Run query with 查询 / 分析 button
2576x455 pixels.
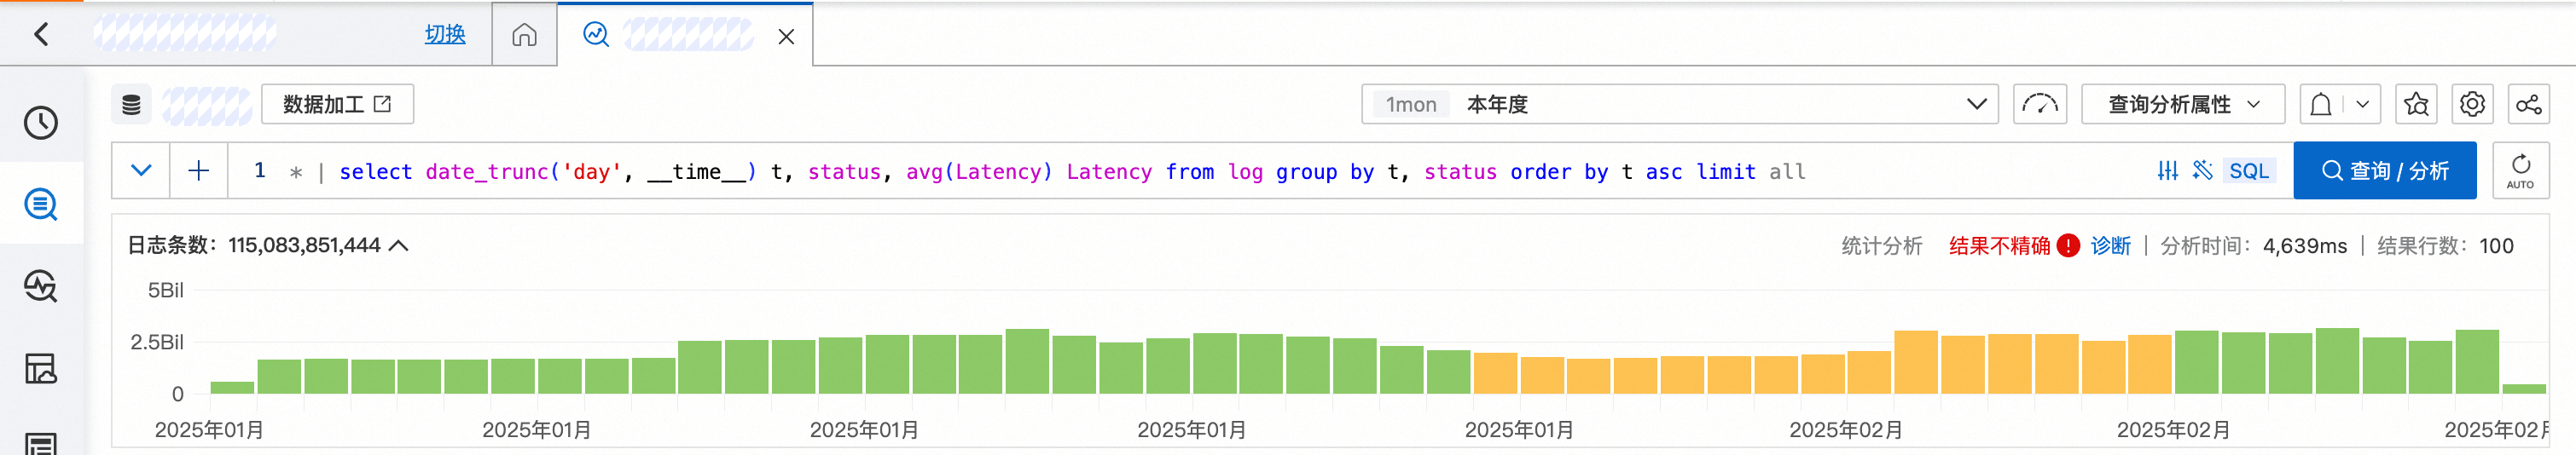[2384, 171]
